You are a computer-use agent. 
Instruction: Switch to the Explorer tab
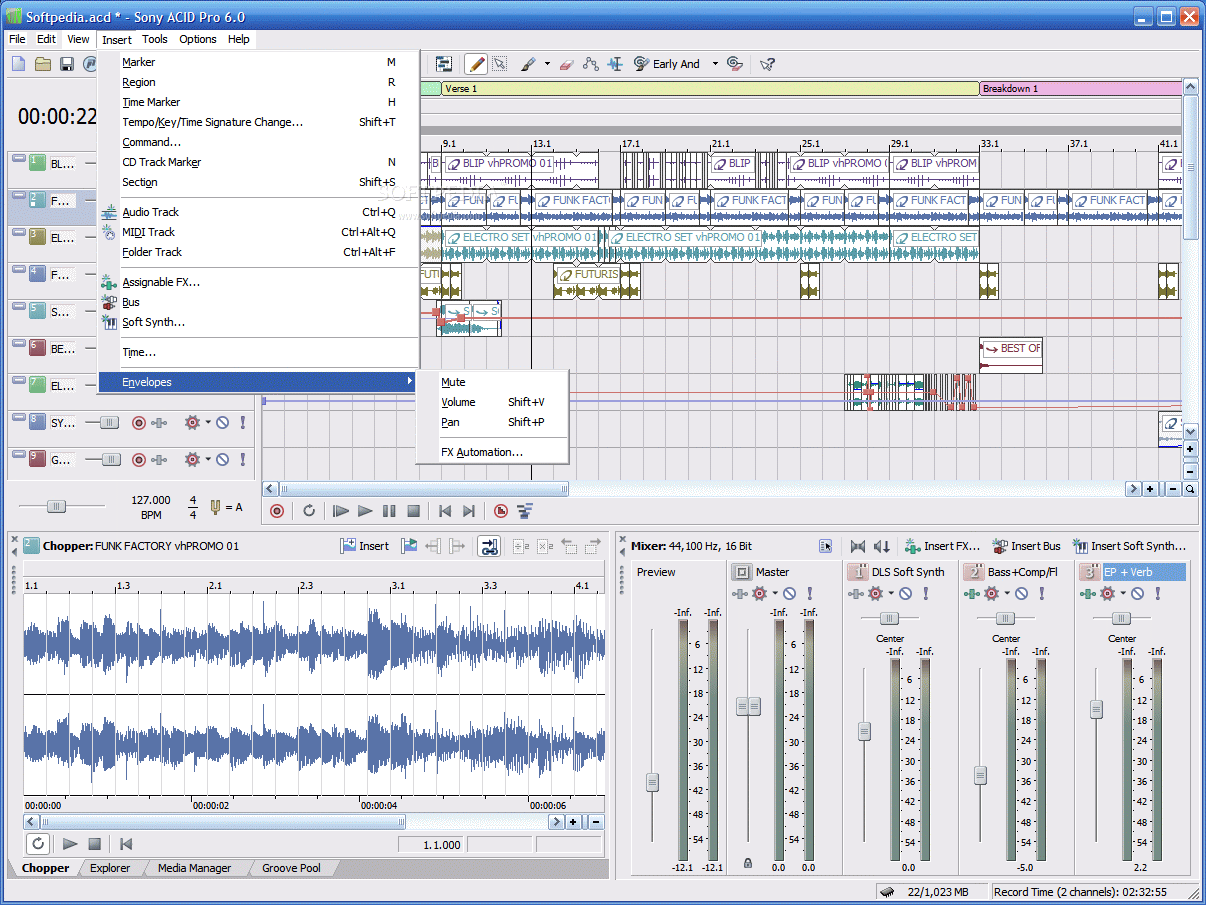(110, 868)
